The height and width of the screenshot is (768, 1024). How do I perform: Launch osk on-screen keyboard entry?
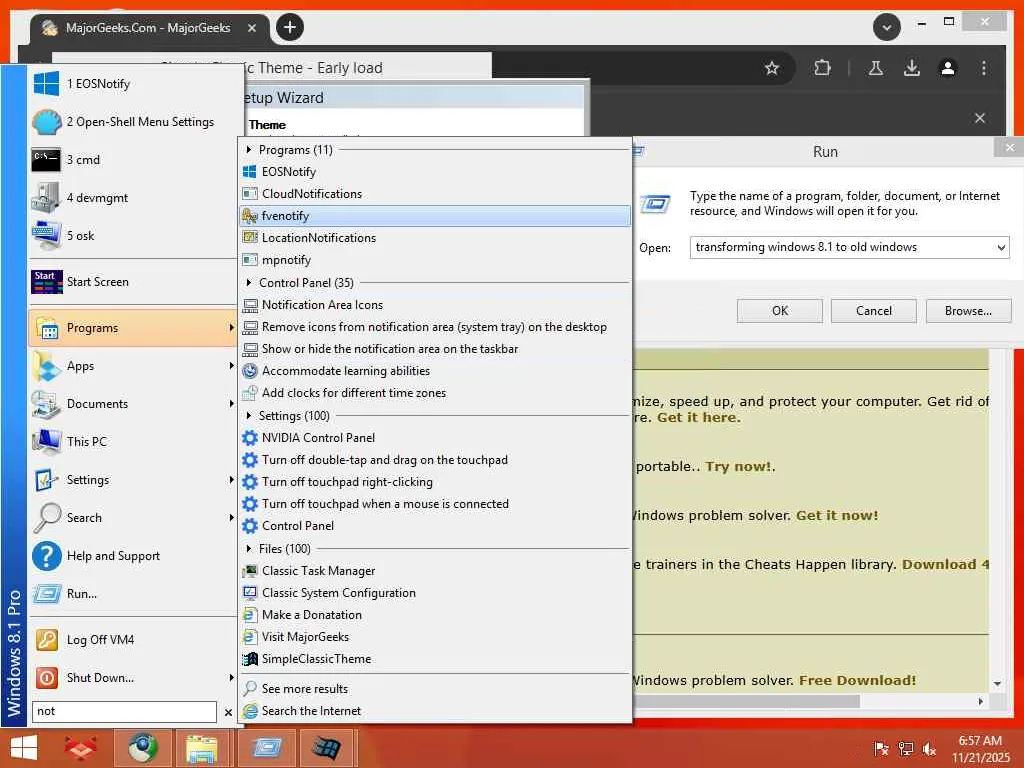(134, 235)
